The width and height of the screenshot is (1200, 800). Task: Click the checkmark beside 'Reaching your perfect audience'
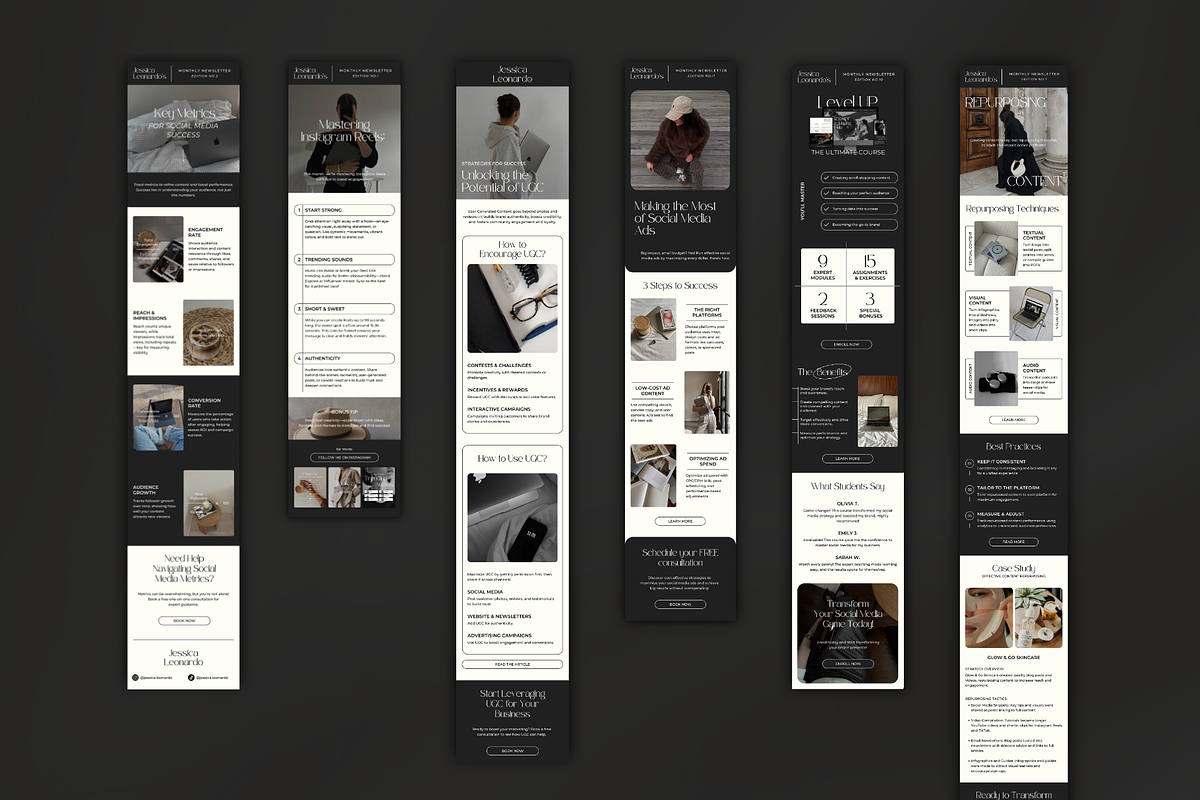[x=825, y=193]
